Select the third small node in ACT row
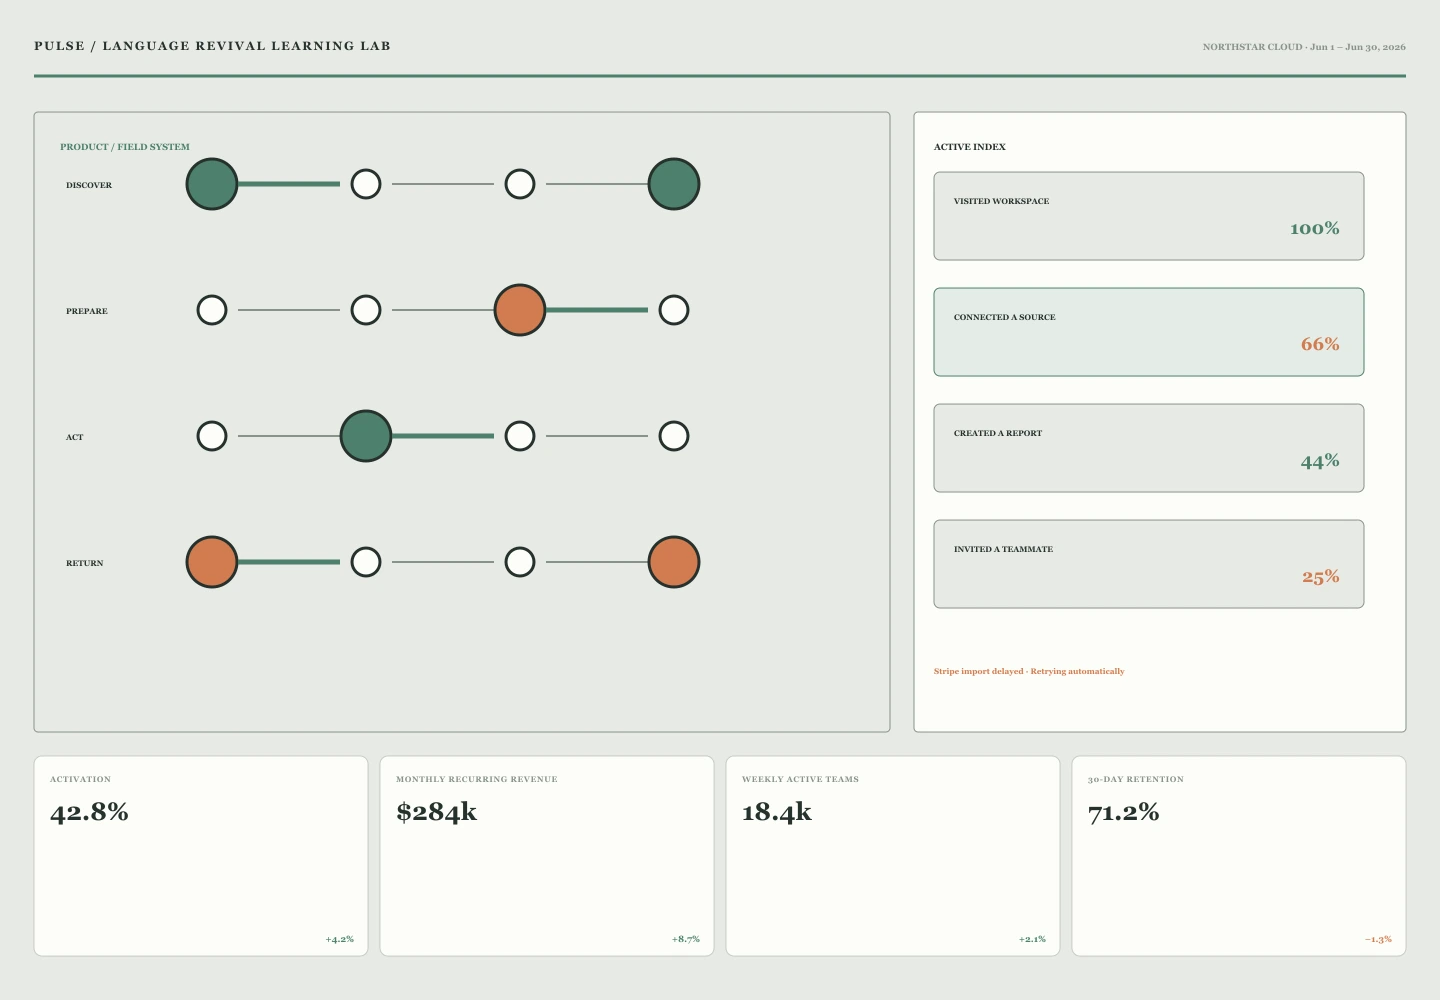Screen dimensions: 1440x1000 pos(520,436)
